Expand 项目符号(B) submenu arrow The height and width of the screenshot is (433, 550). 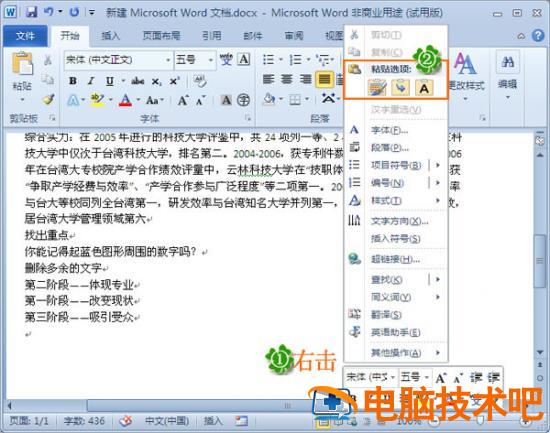click(x=437, y=165)
